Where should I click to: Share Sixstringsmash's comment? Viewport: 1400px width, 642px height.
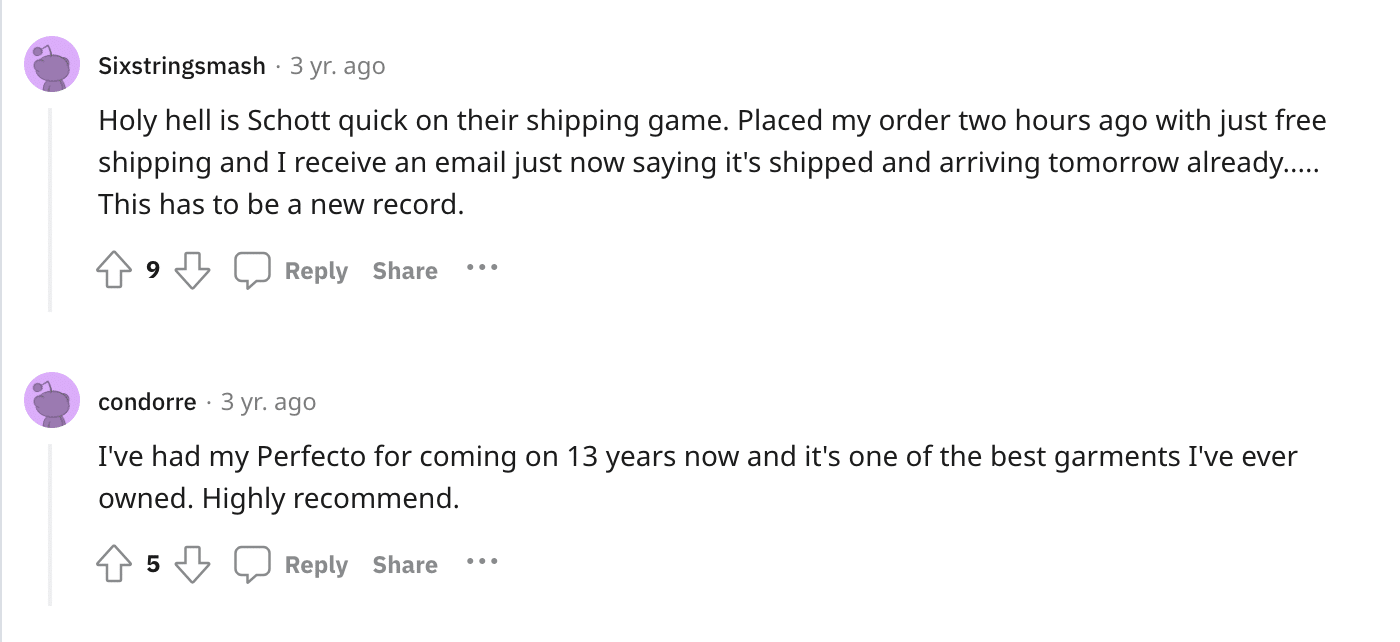point(405,271)
